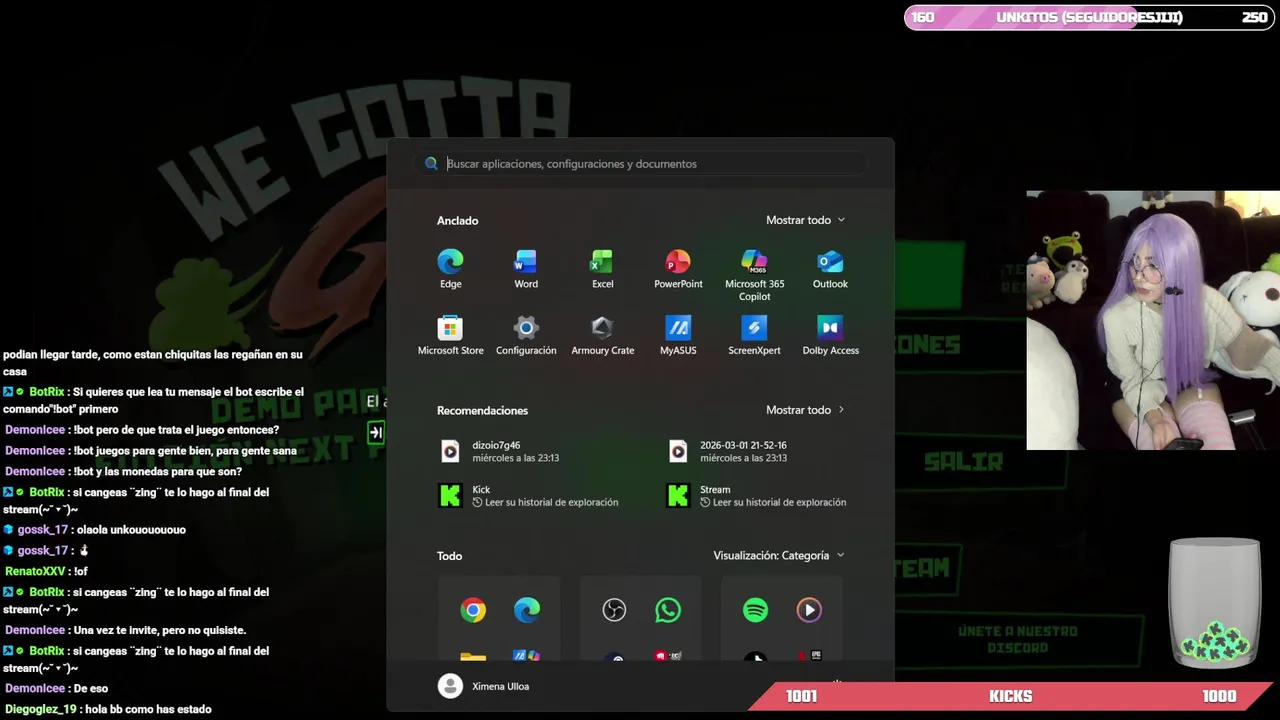Open Outlook from pinned apps
This screenshot has width=1280, height=720.
pos(830,269)
